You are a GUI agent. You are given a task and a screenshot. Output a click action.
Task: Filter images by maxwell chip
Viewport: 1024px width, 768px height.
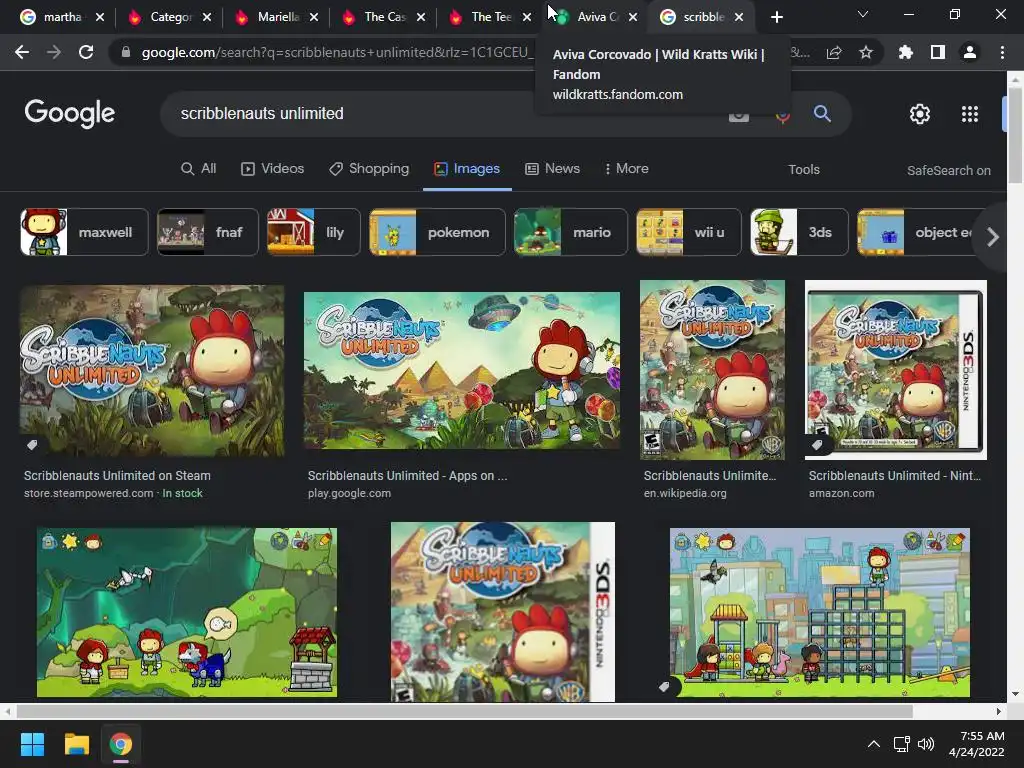pos(84,232)
